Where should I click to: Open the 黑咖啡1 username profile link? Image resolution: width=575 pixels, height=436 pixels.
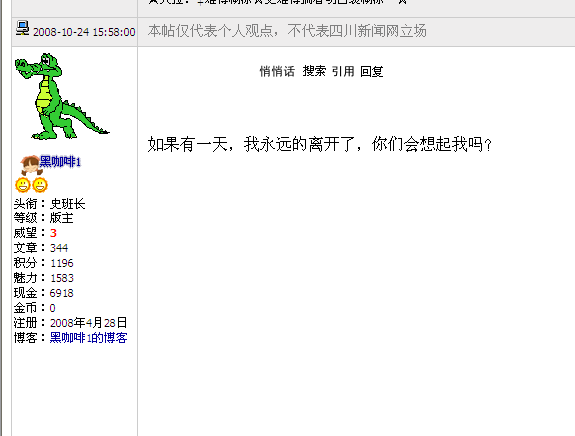pyautogui.click(x=60, y=161)
